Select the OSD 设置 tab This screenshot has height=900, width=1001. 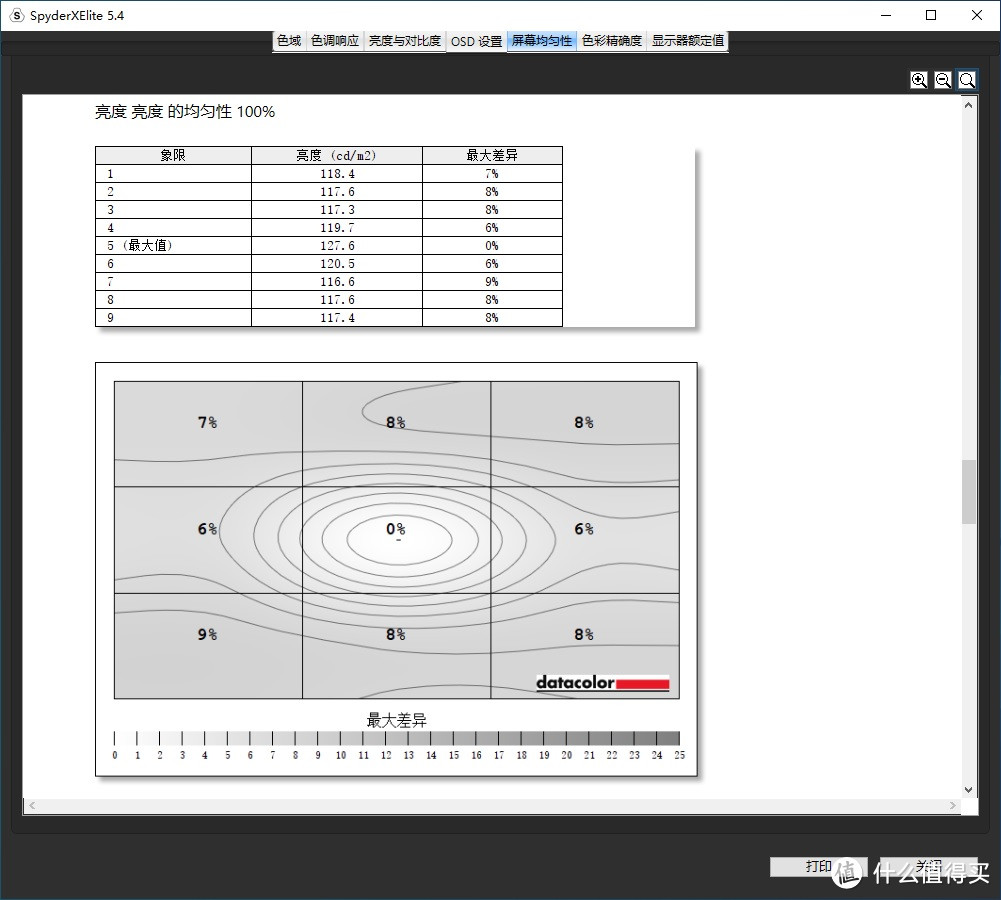[476, 41]
